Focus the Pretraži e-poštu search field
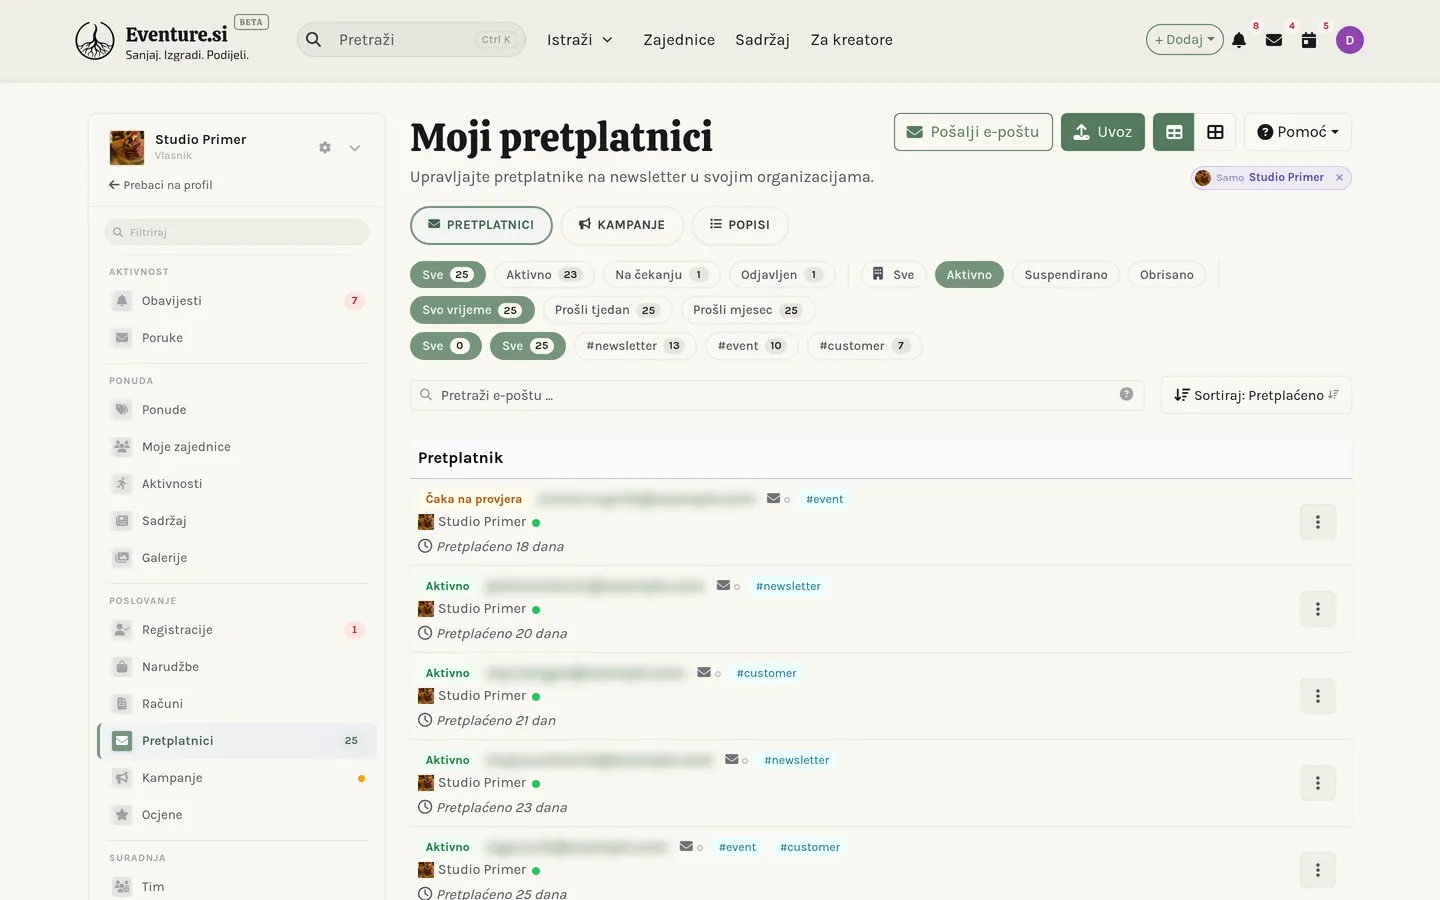The height and width of the screenshot is (900, 1440). [777, 395]
